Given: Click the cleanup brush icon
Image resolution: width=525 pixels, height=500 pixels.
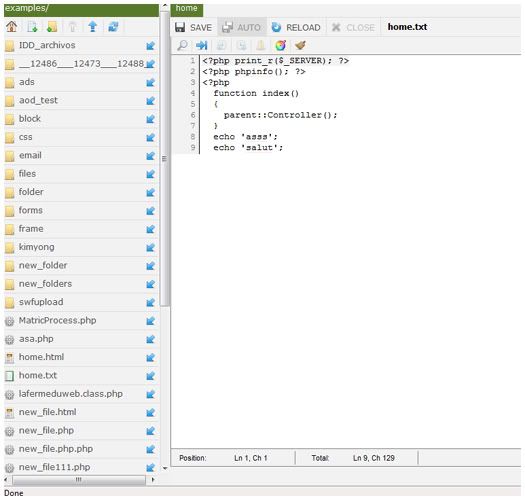Looking at the screenshot, I should [300, 45].
